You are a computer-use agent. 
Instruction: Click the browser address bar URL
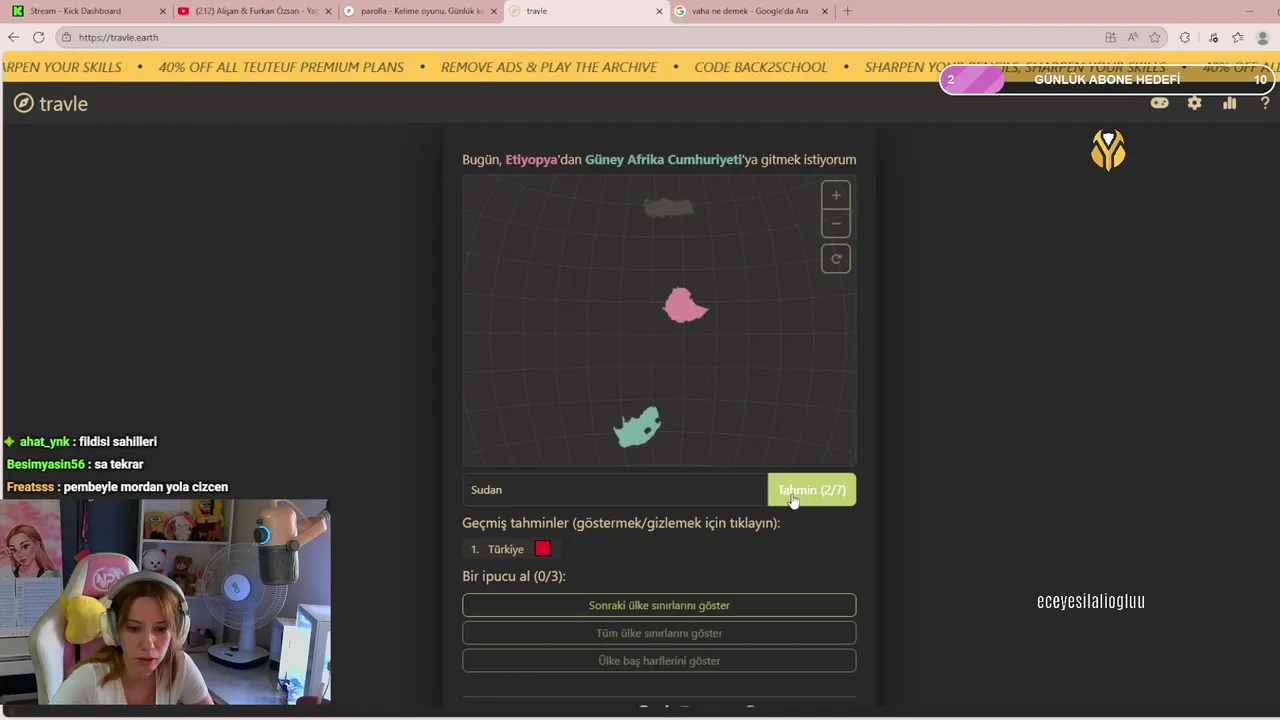[x=118, y=37]
